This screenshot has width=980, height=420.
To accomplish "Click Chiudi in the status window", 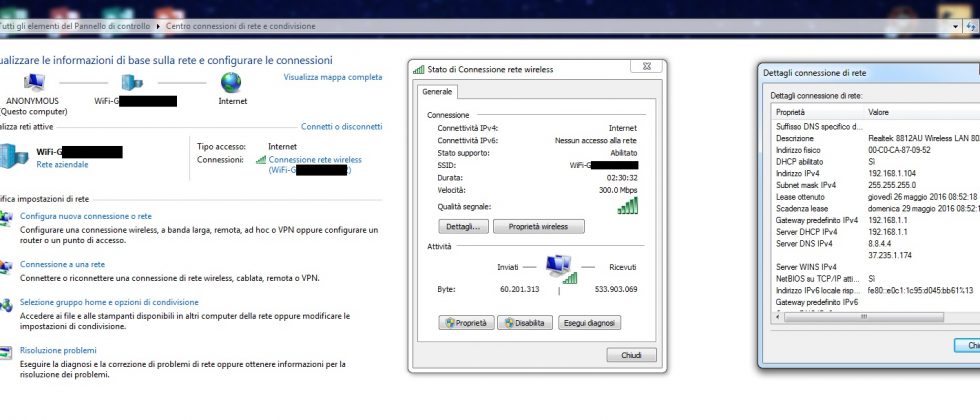I will click(x=631, y=356).
